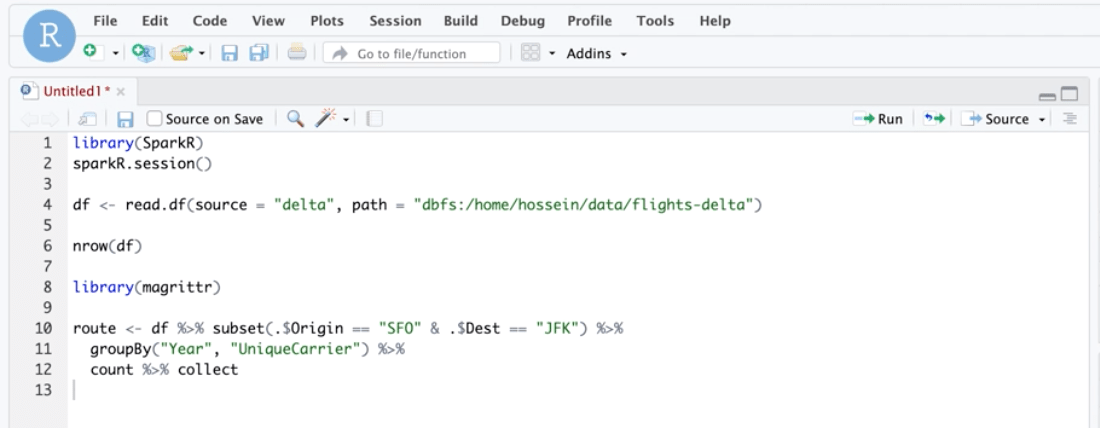Screen dimensions: 1100x428
Task: Click the Open File folder icon
Action: 180,53
